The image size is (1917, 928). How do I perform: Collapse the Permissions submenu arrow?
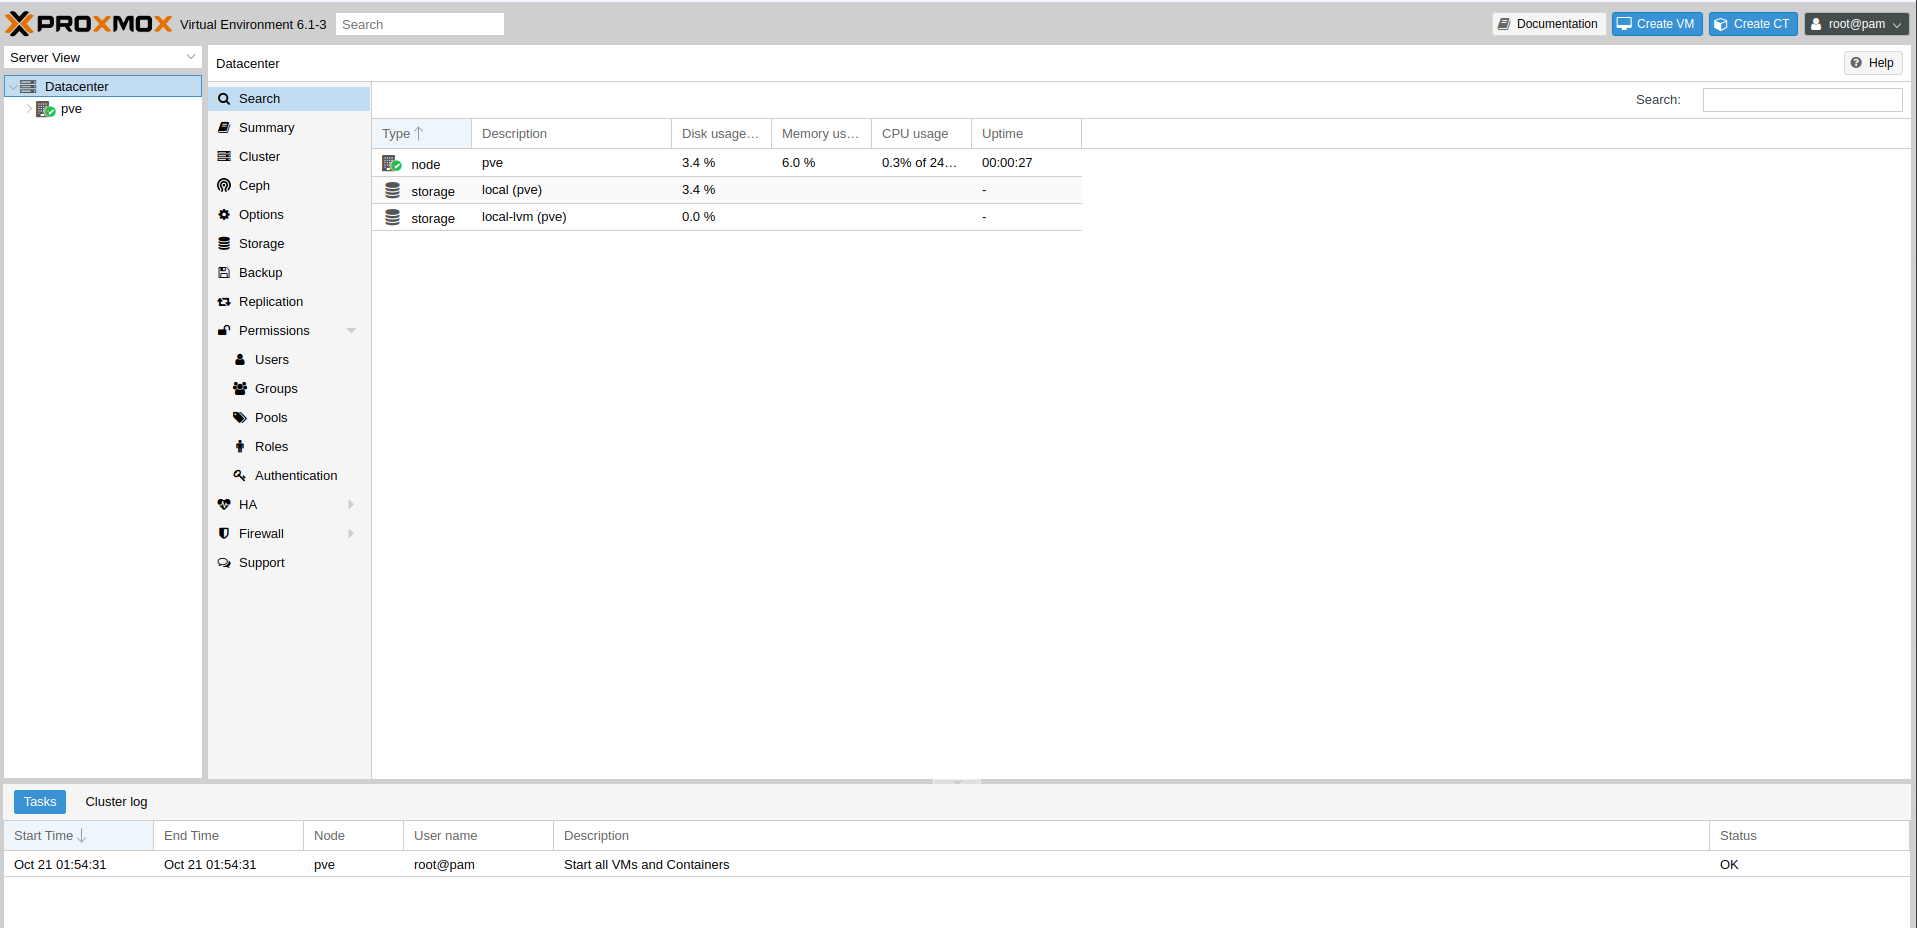pos(351,331)
